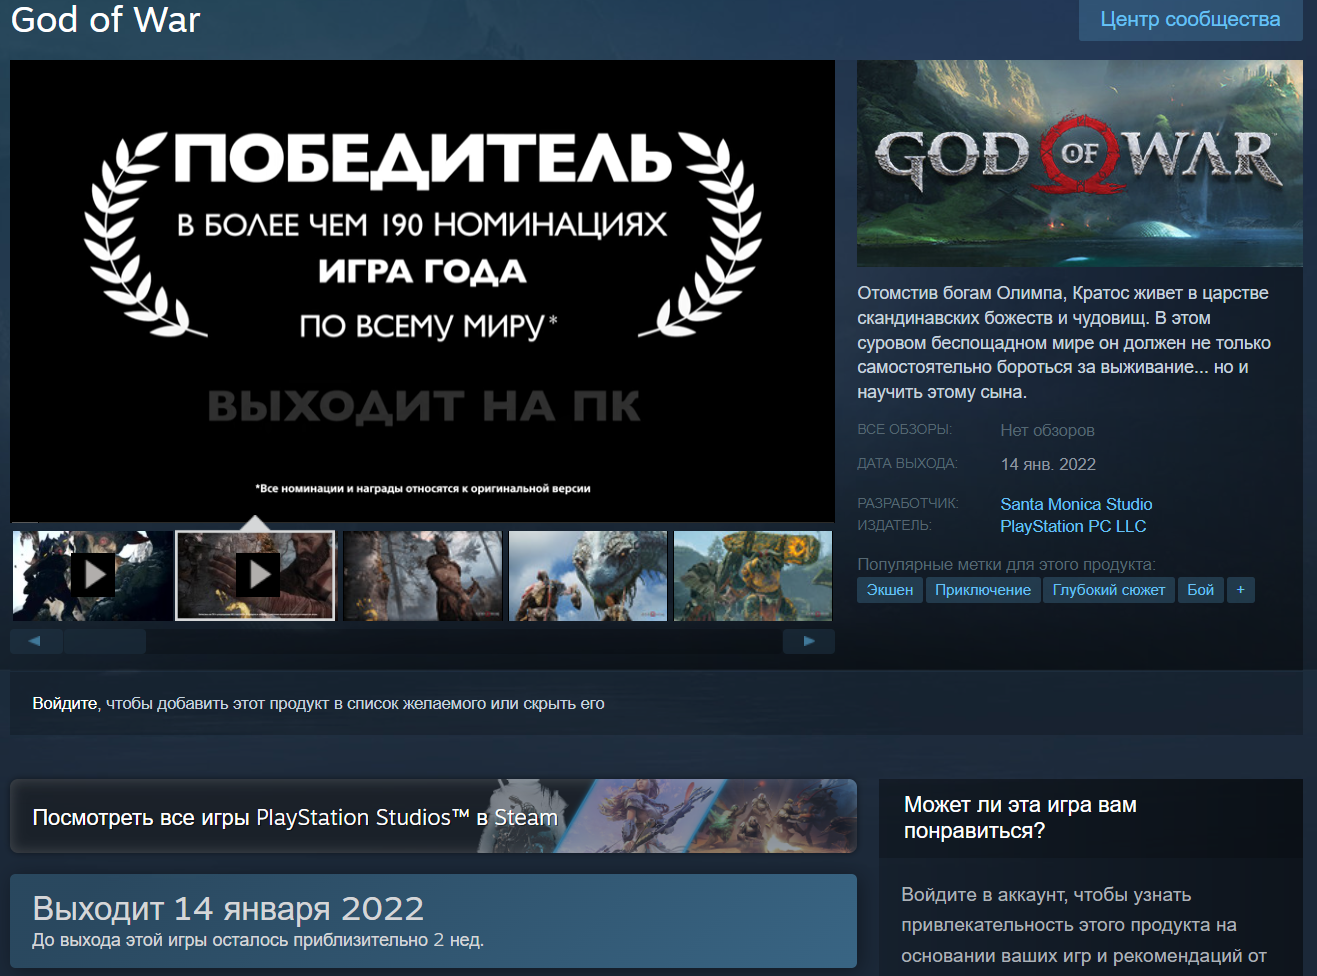Click the game description paragraph

(1064, 342)
